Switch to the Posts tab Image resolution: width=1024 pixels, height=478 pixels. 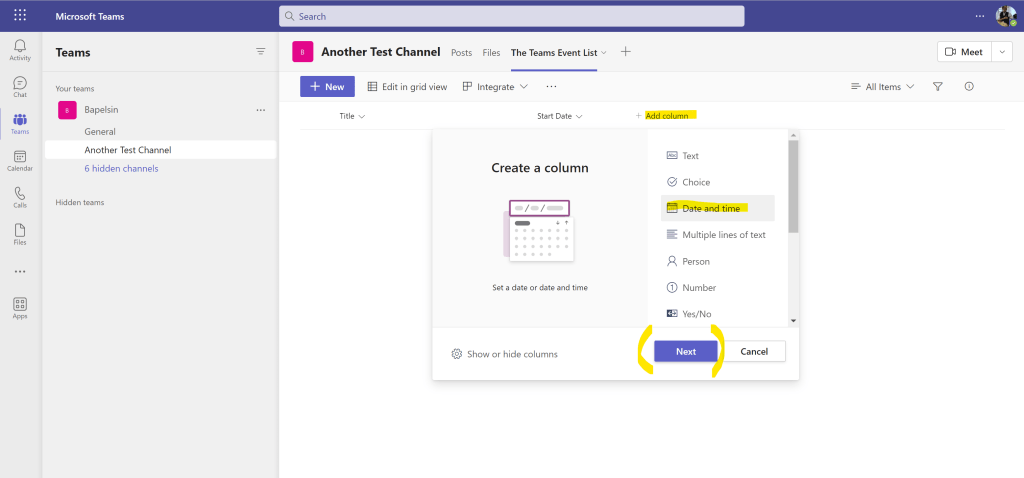461,52
